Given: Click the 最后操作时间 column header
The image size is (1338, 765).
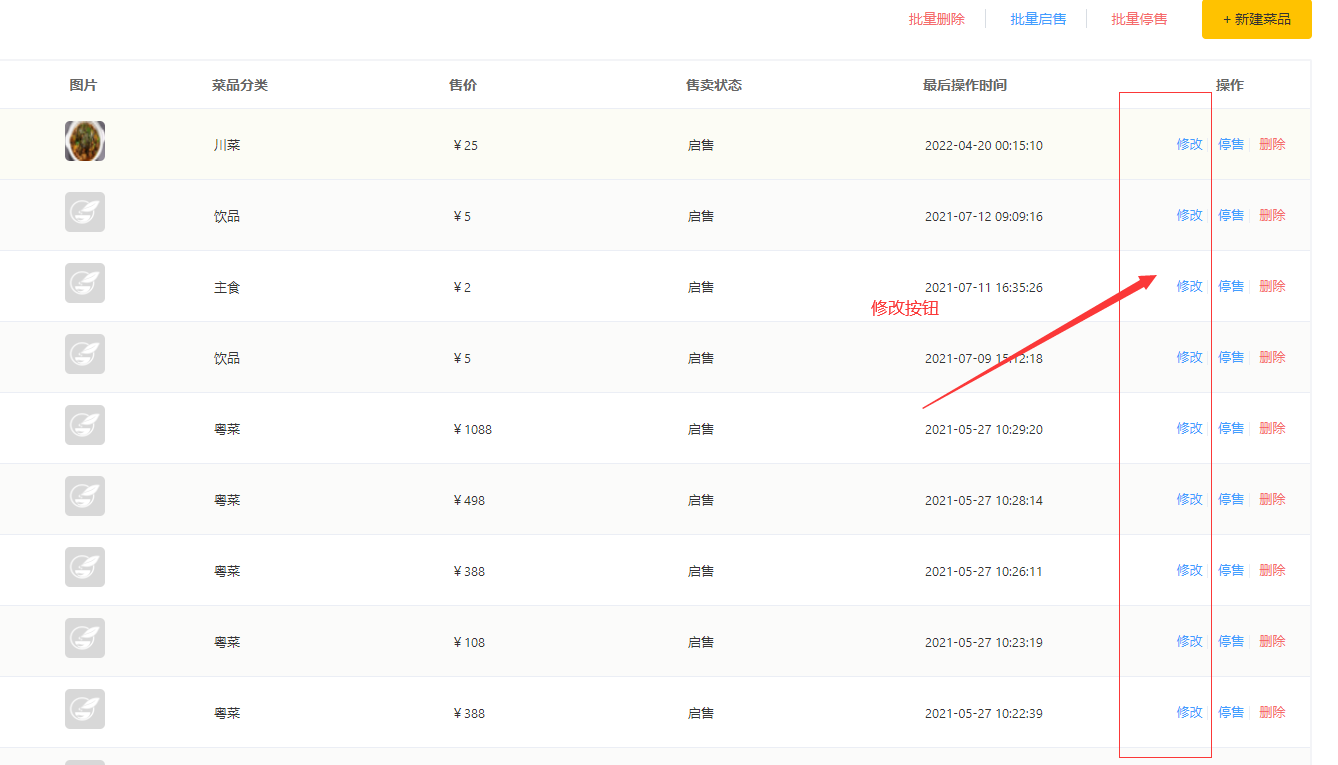Looking at the screenshot, I should click(x=963, y=85).
